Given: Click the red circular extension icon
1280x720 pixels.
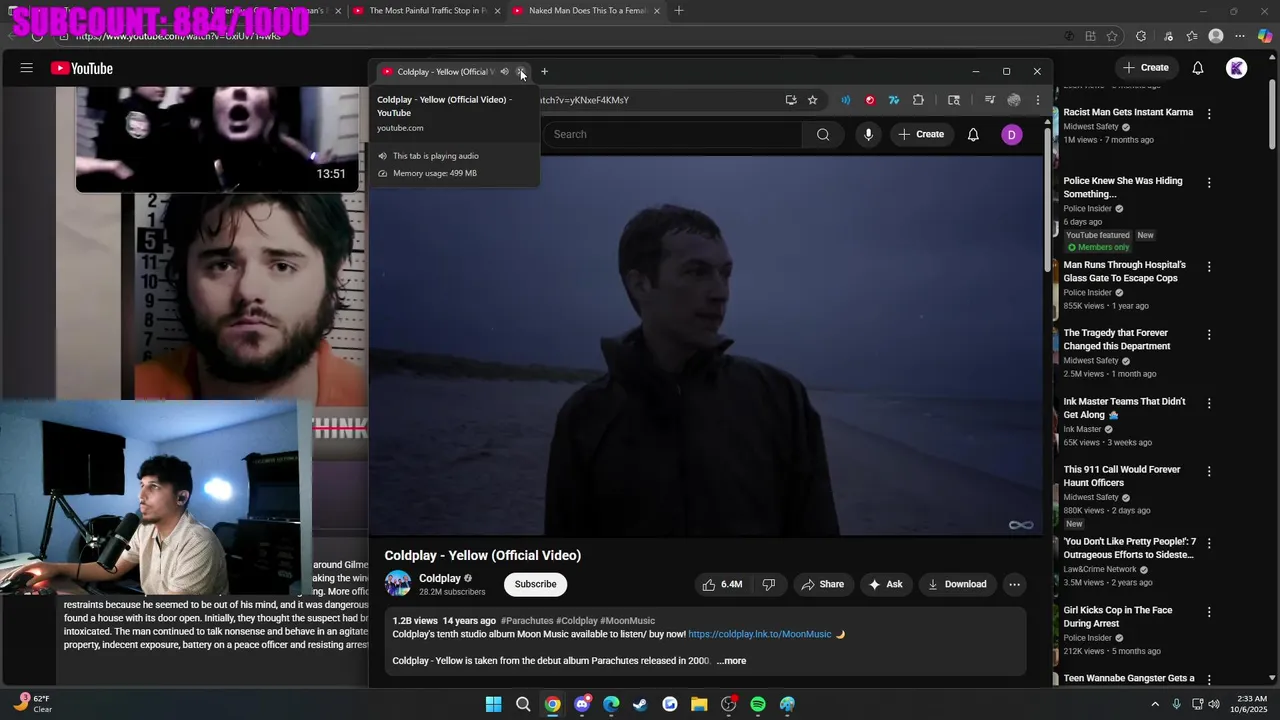Looking at the screenshot, I should click(870, 100).
